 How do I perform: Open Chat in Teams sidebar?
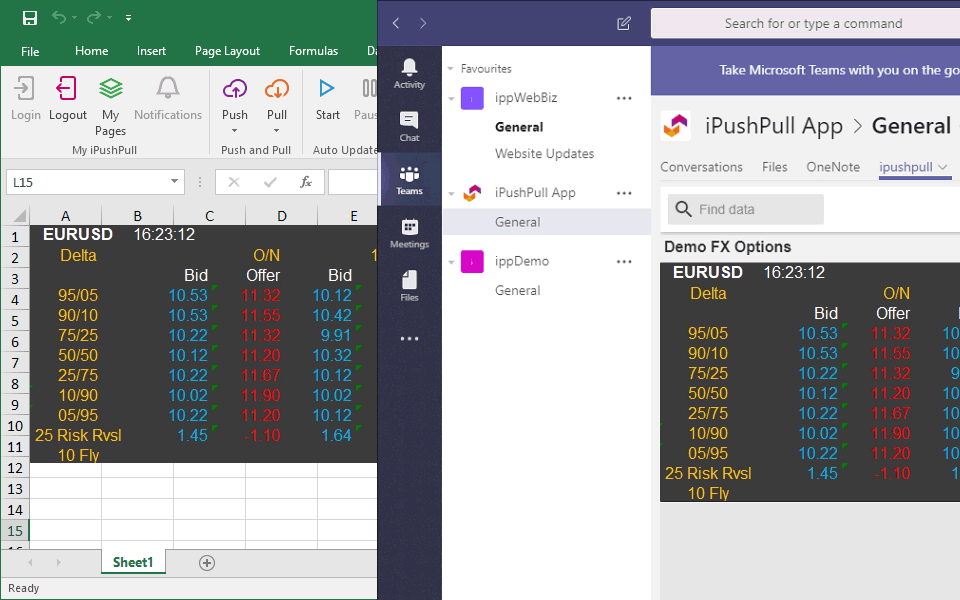[x=409, y=126]
